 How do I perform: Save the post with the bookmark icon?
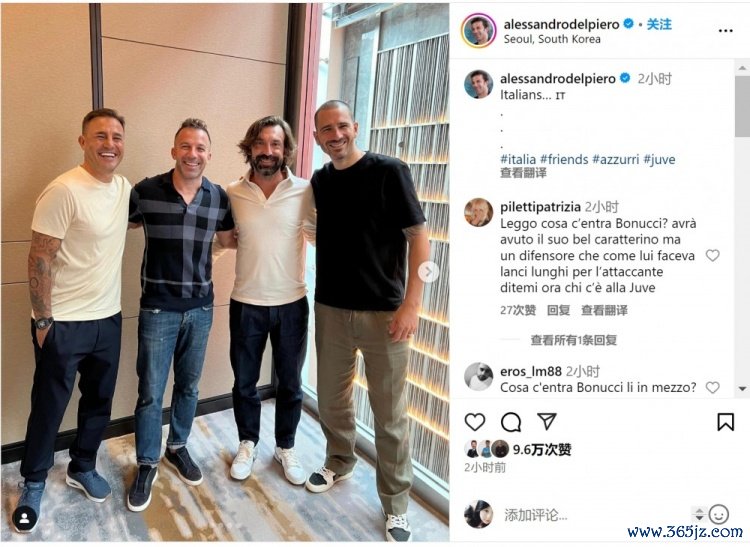(x=725, y=422)
